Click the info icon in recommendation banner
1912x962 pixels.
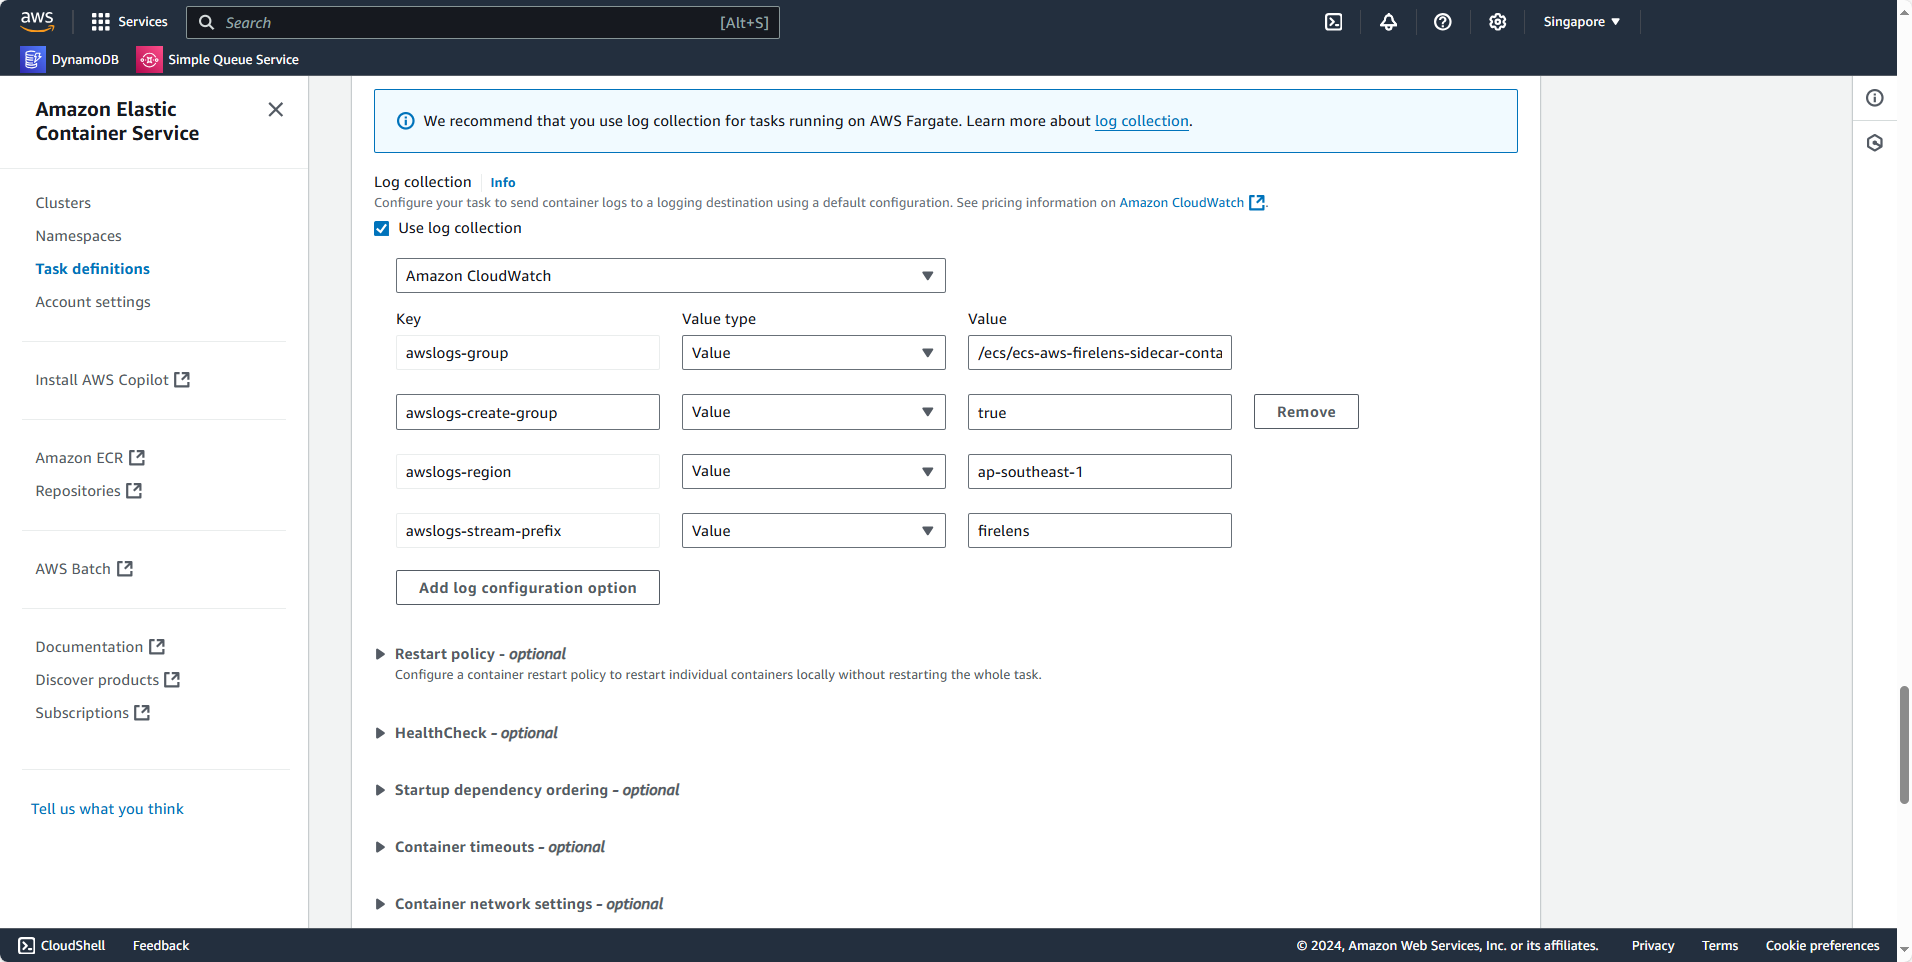click(405, 121)
